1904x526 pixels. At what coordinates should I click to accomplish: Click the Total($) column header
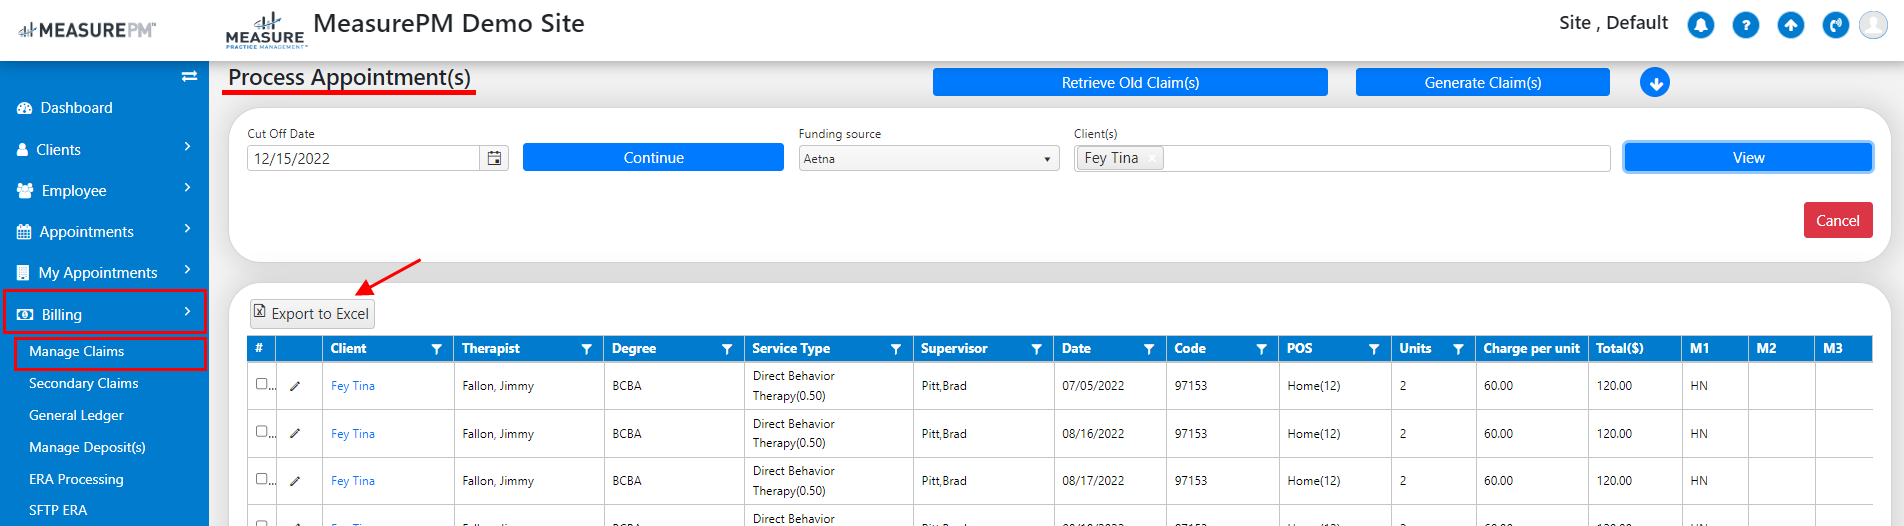(x=1635, y=349)
